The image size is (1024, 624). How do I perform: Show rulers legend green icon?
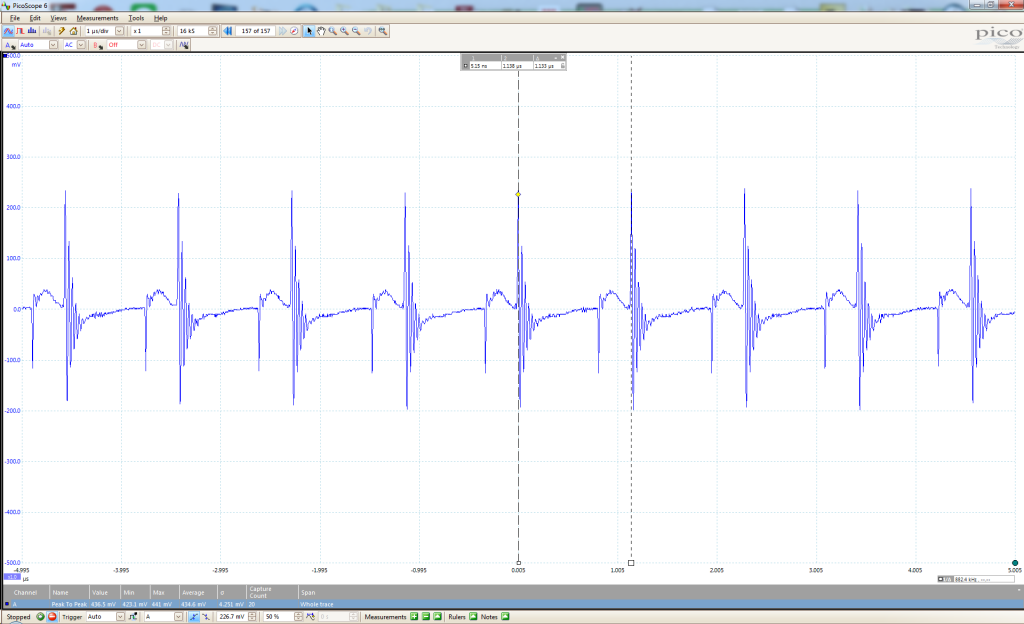click(473, 616)
